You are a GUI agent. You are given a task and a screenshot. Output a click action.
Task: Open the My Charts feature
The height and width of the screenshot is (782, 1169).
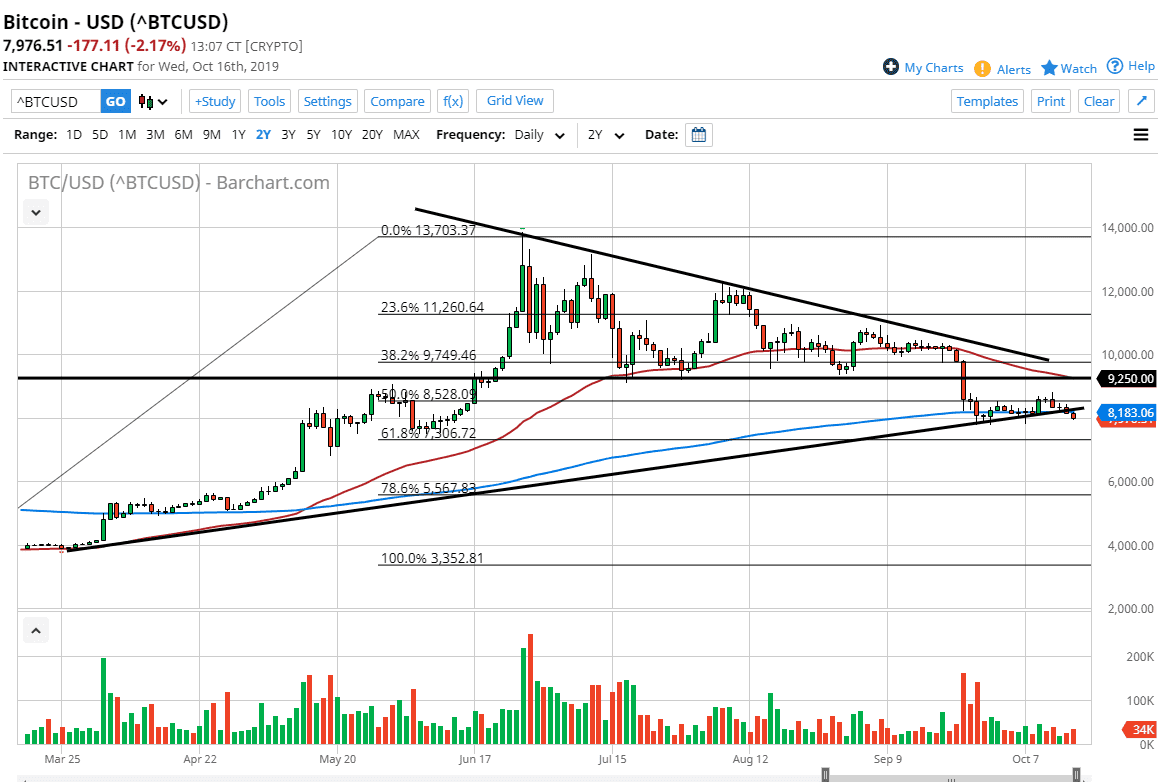pos(922,67)
